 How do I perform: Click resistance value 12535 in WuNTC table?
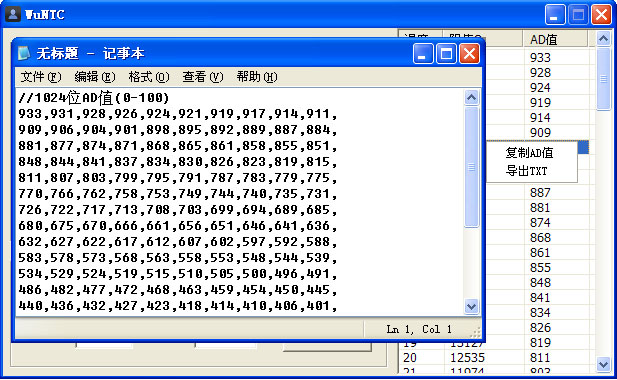467,358
